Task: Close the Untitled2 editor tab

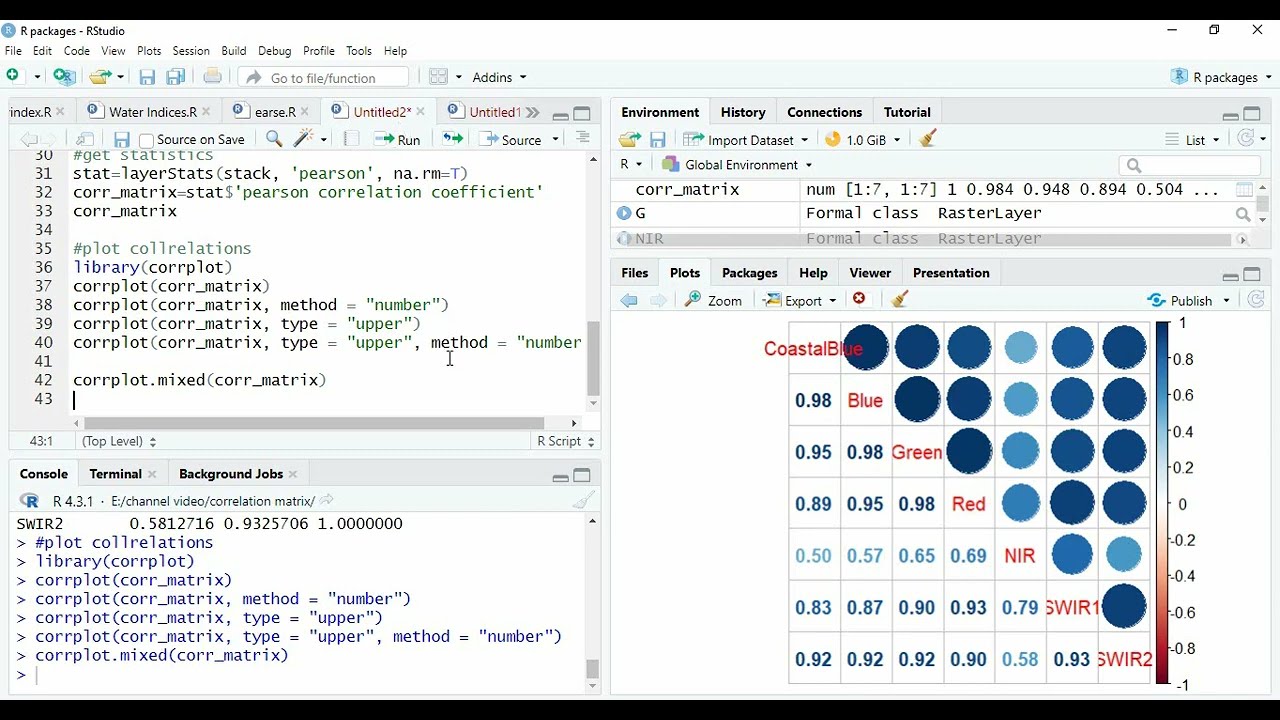Action: coord(420,112)
